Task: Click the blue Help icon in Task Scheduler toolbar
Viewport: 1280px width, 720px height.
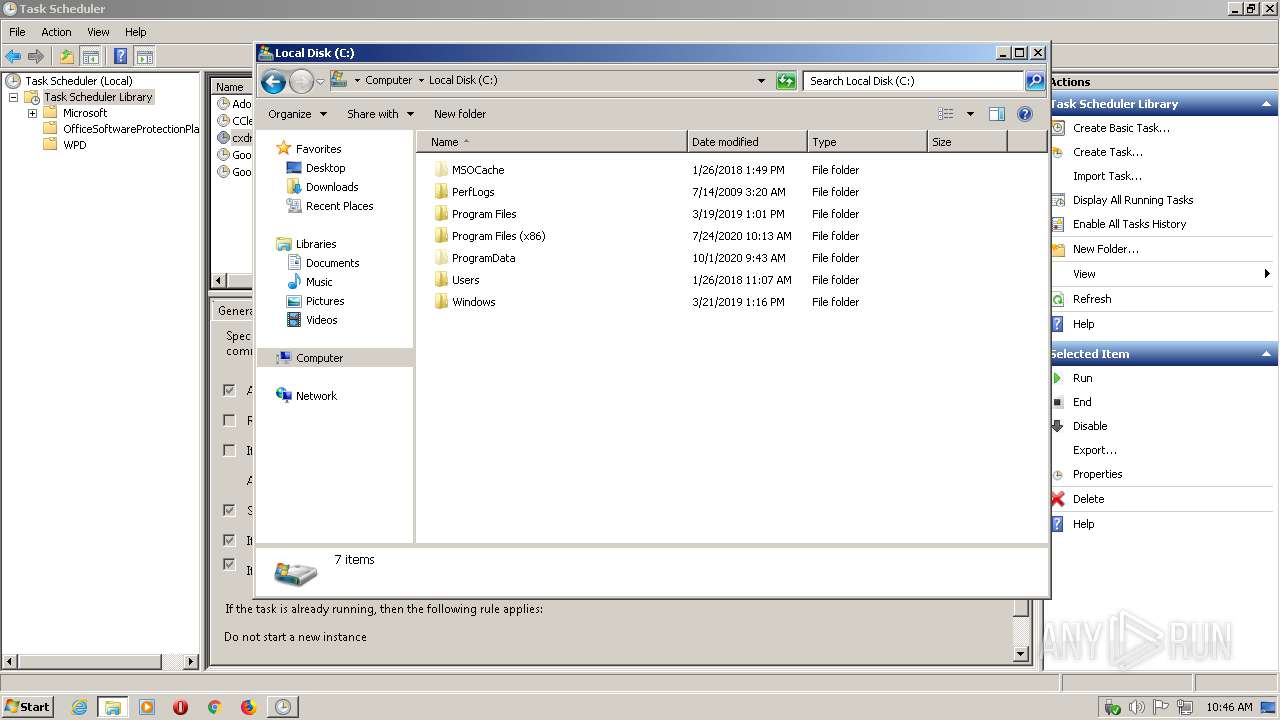Action: click(120, 56)
